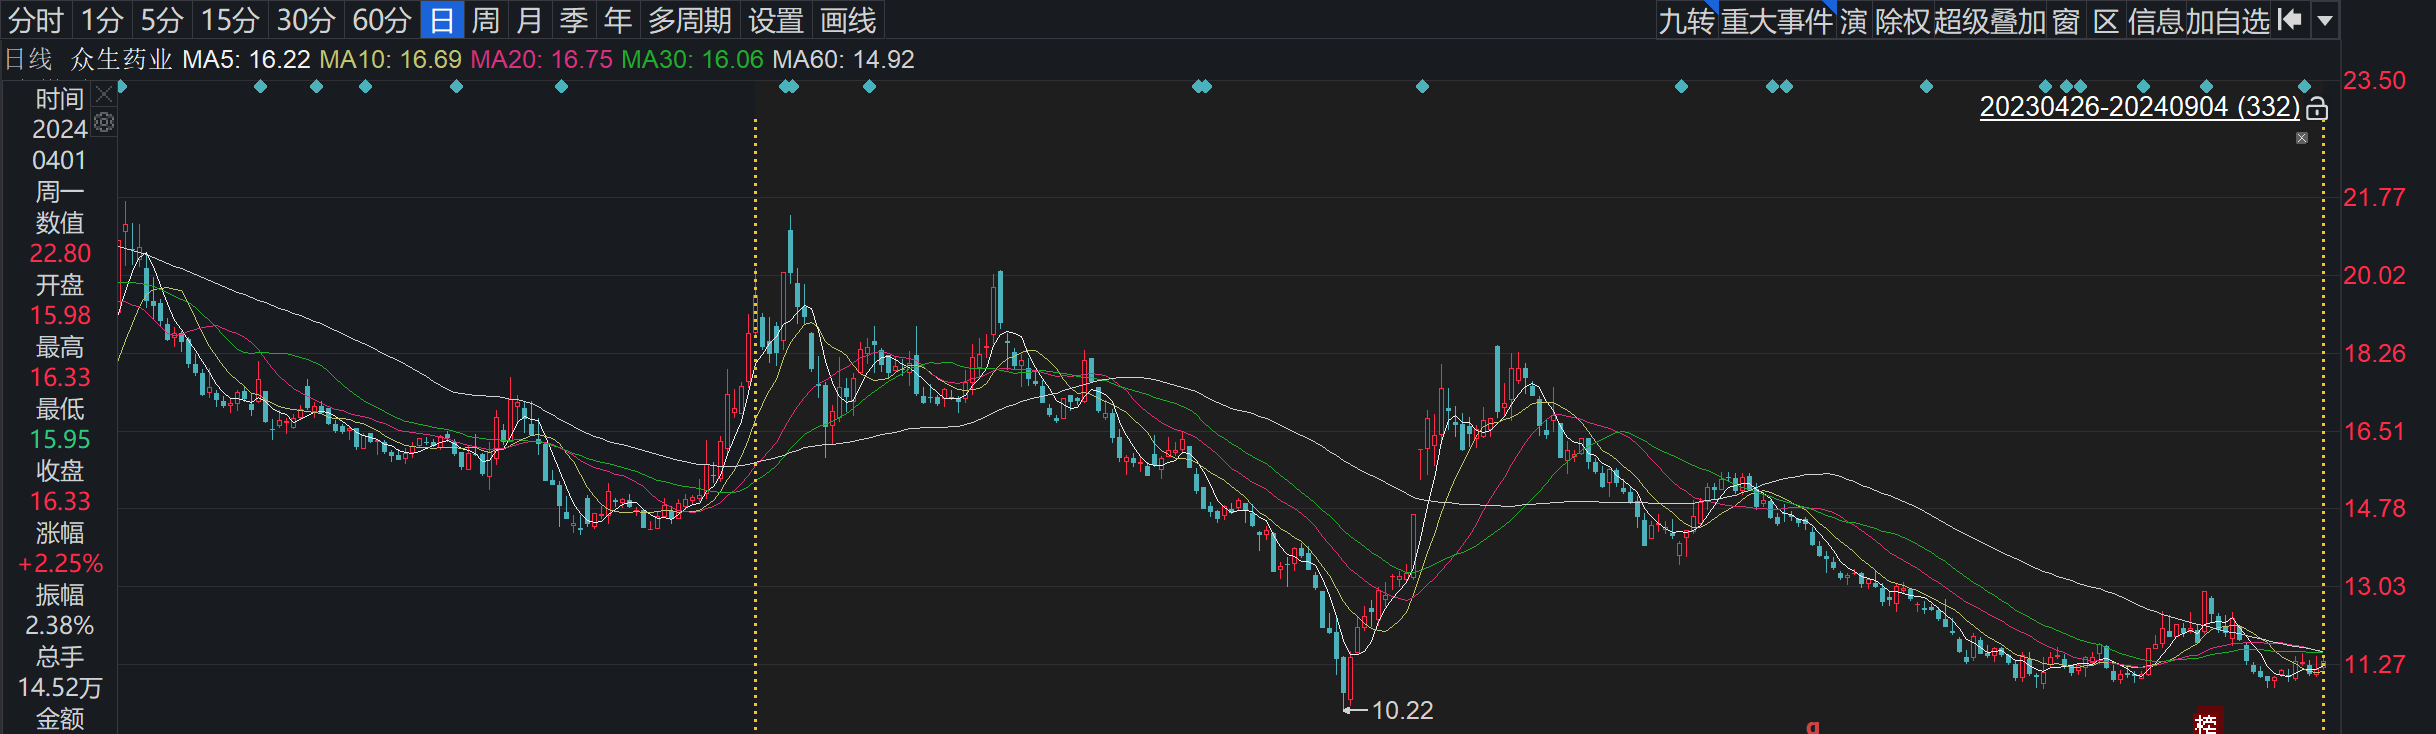2436x734 pixels.
Task: Open the 设置 chart settings
Action: [776, 20]
